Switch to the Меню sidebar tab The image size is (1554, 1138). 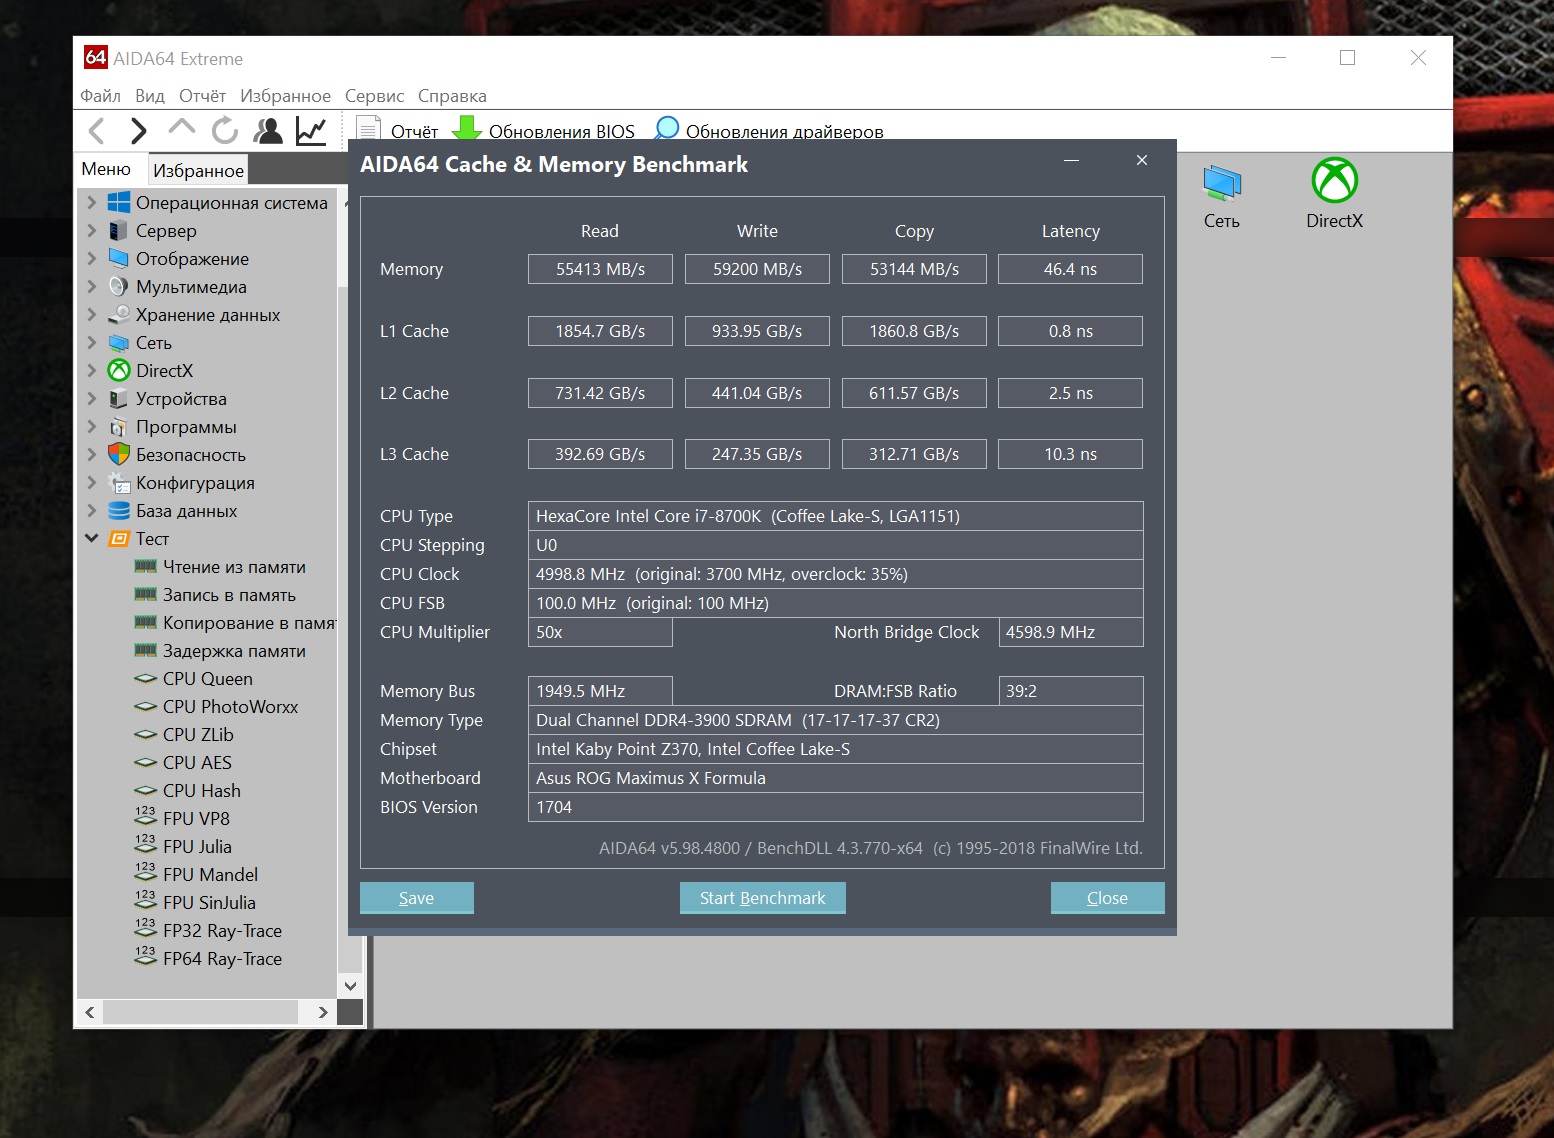pos(106,169)
